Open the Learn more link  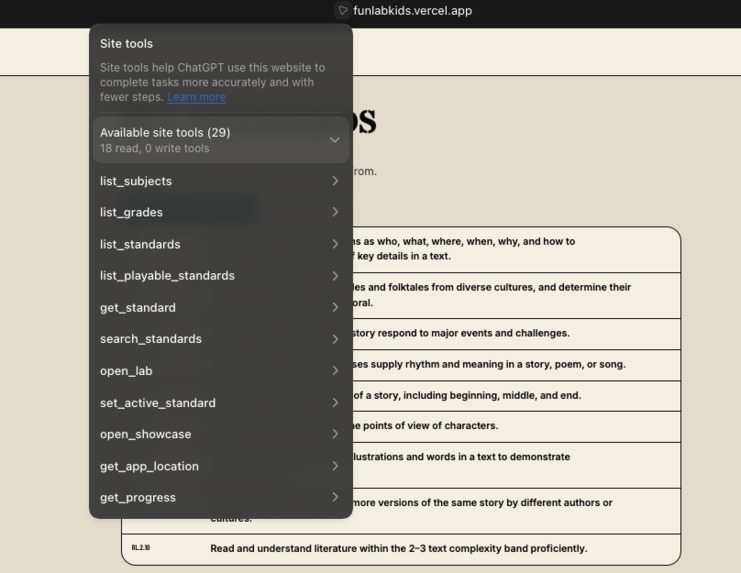196,97
